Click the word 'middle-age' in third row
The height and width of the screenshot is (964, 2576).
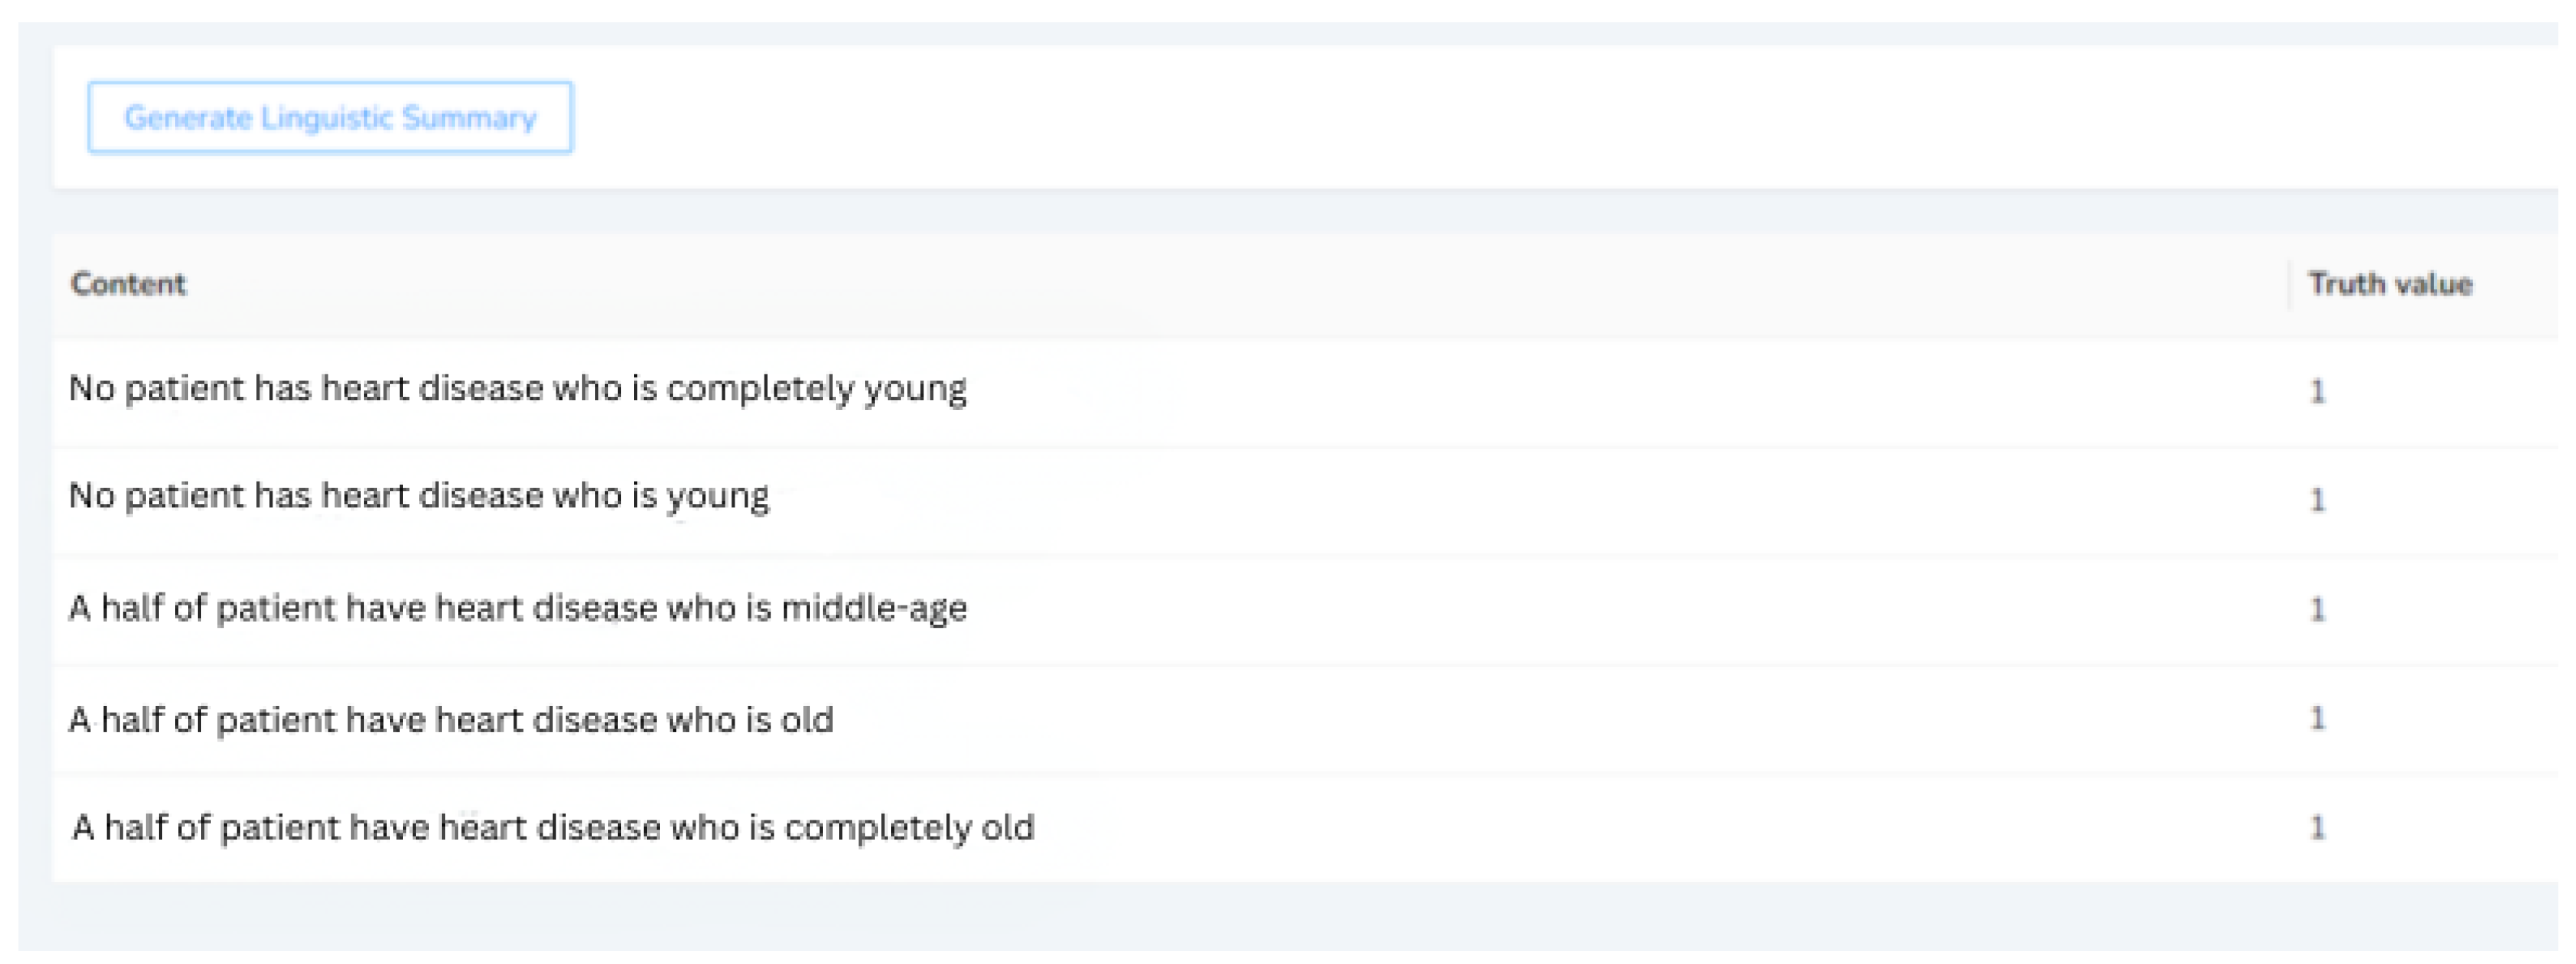[x=873, y=608]
